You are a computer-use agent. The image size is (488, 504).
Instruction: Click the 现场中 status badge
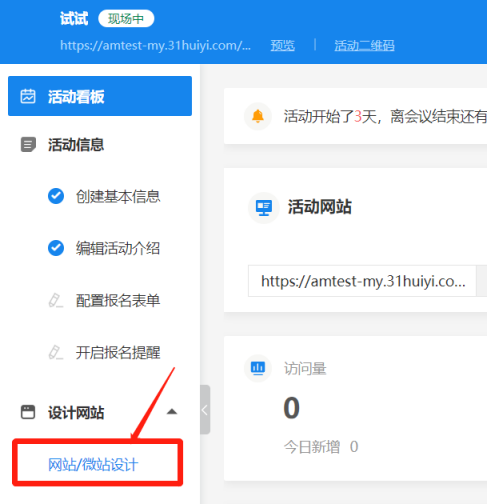pos(126,18)
